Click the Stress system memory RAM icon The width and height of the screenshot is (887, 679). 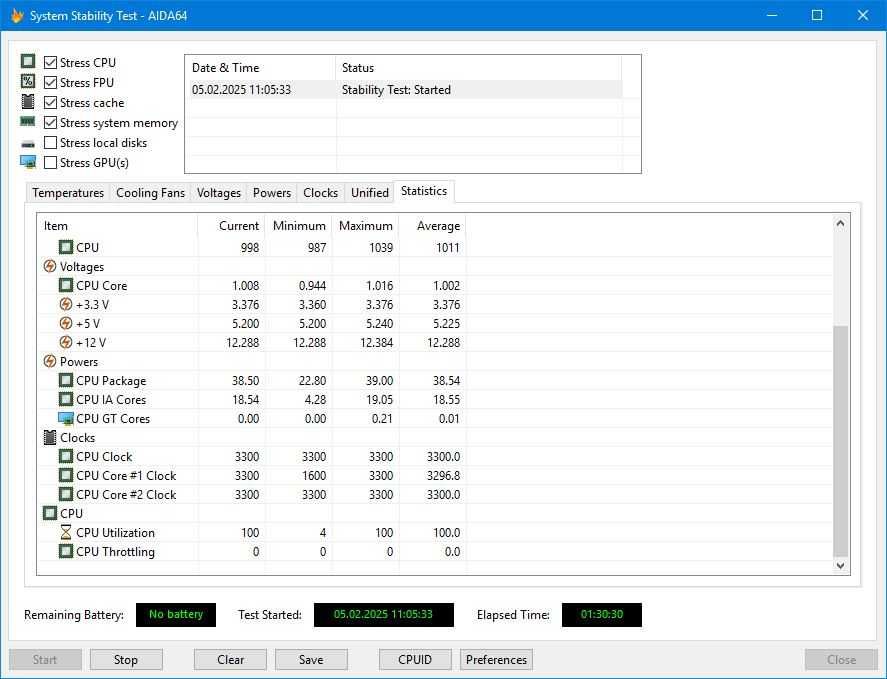pyautogui.click(x=28, y=122)
